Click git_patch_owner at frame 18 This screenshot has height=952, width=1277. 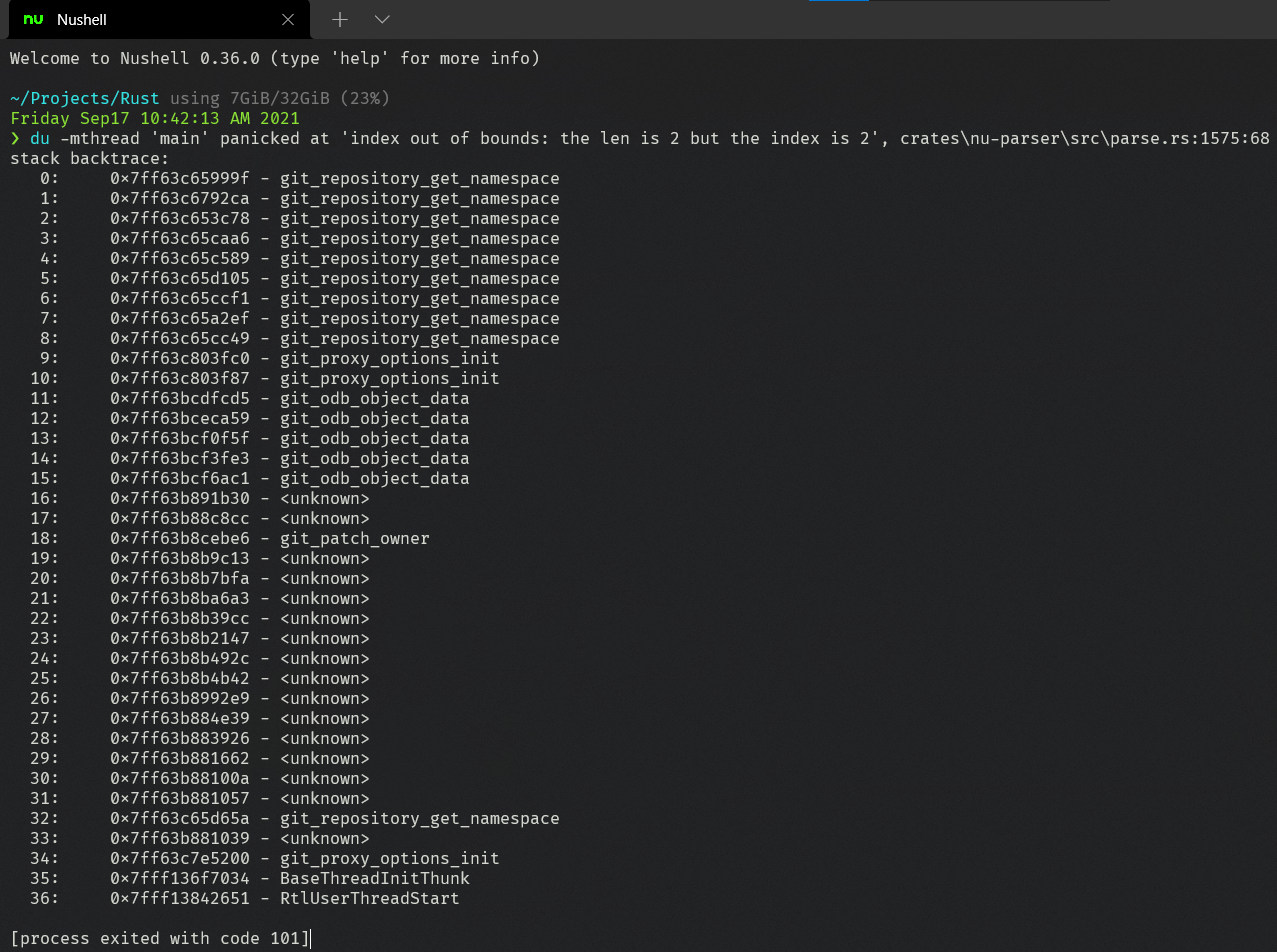pos(355,538)
